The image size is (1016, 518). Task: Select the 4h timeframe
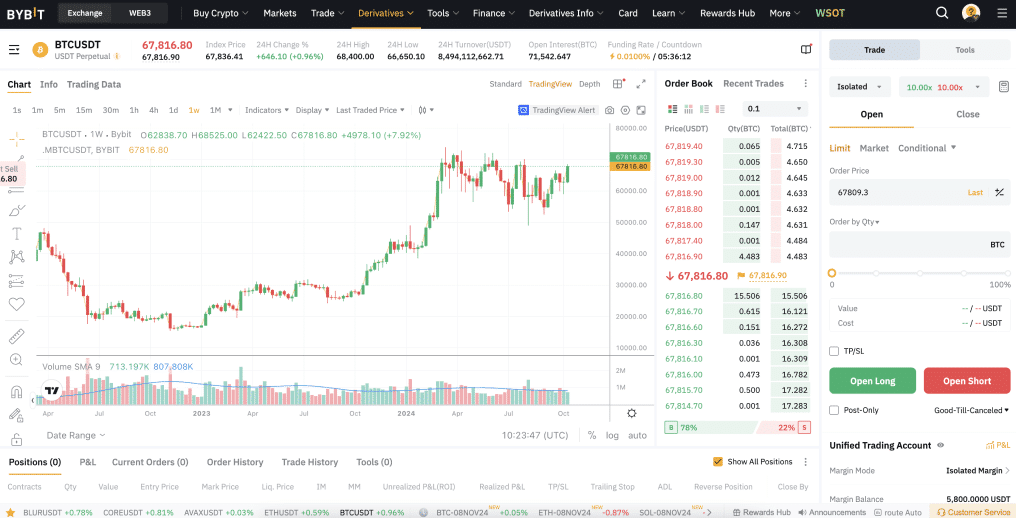pos(154,110)
